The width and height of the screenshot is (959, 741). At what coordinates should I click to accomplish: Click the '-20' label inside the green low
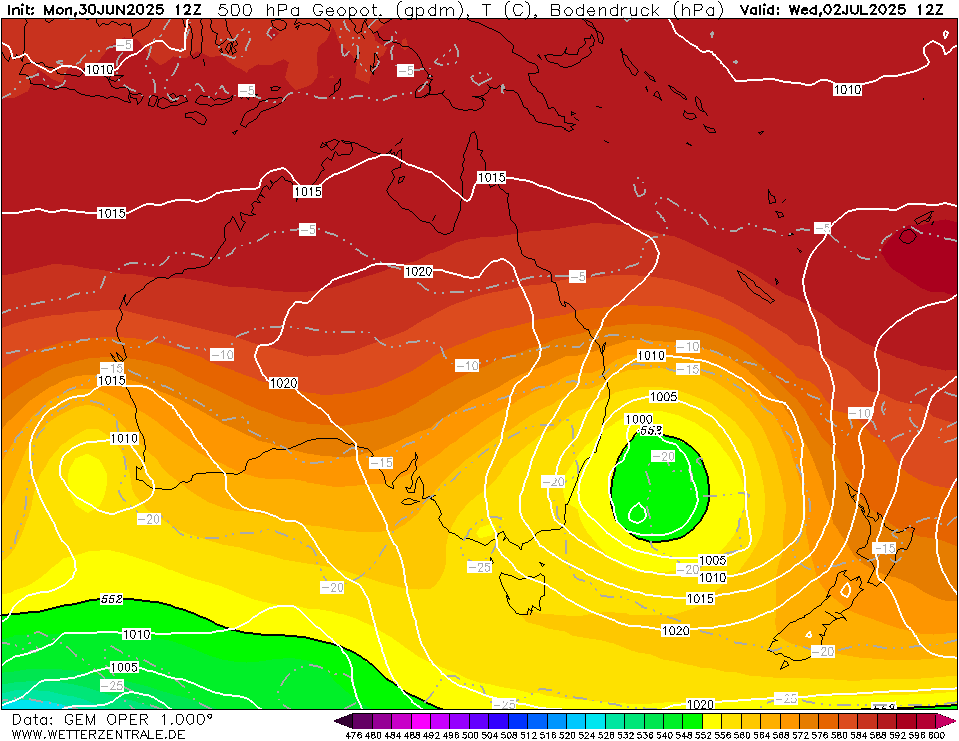coord(663,456)
